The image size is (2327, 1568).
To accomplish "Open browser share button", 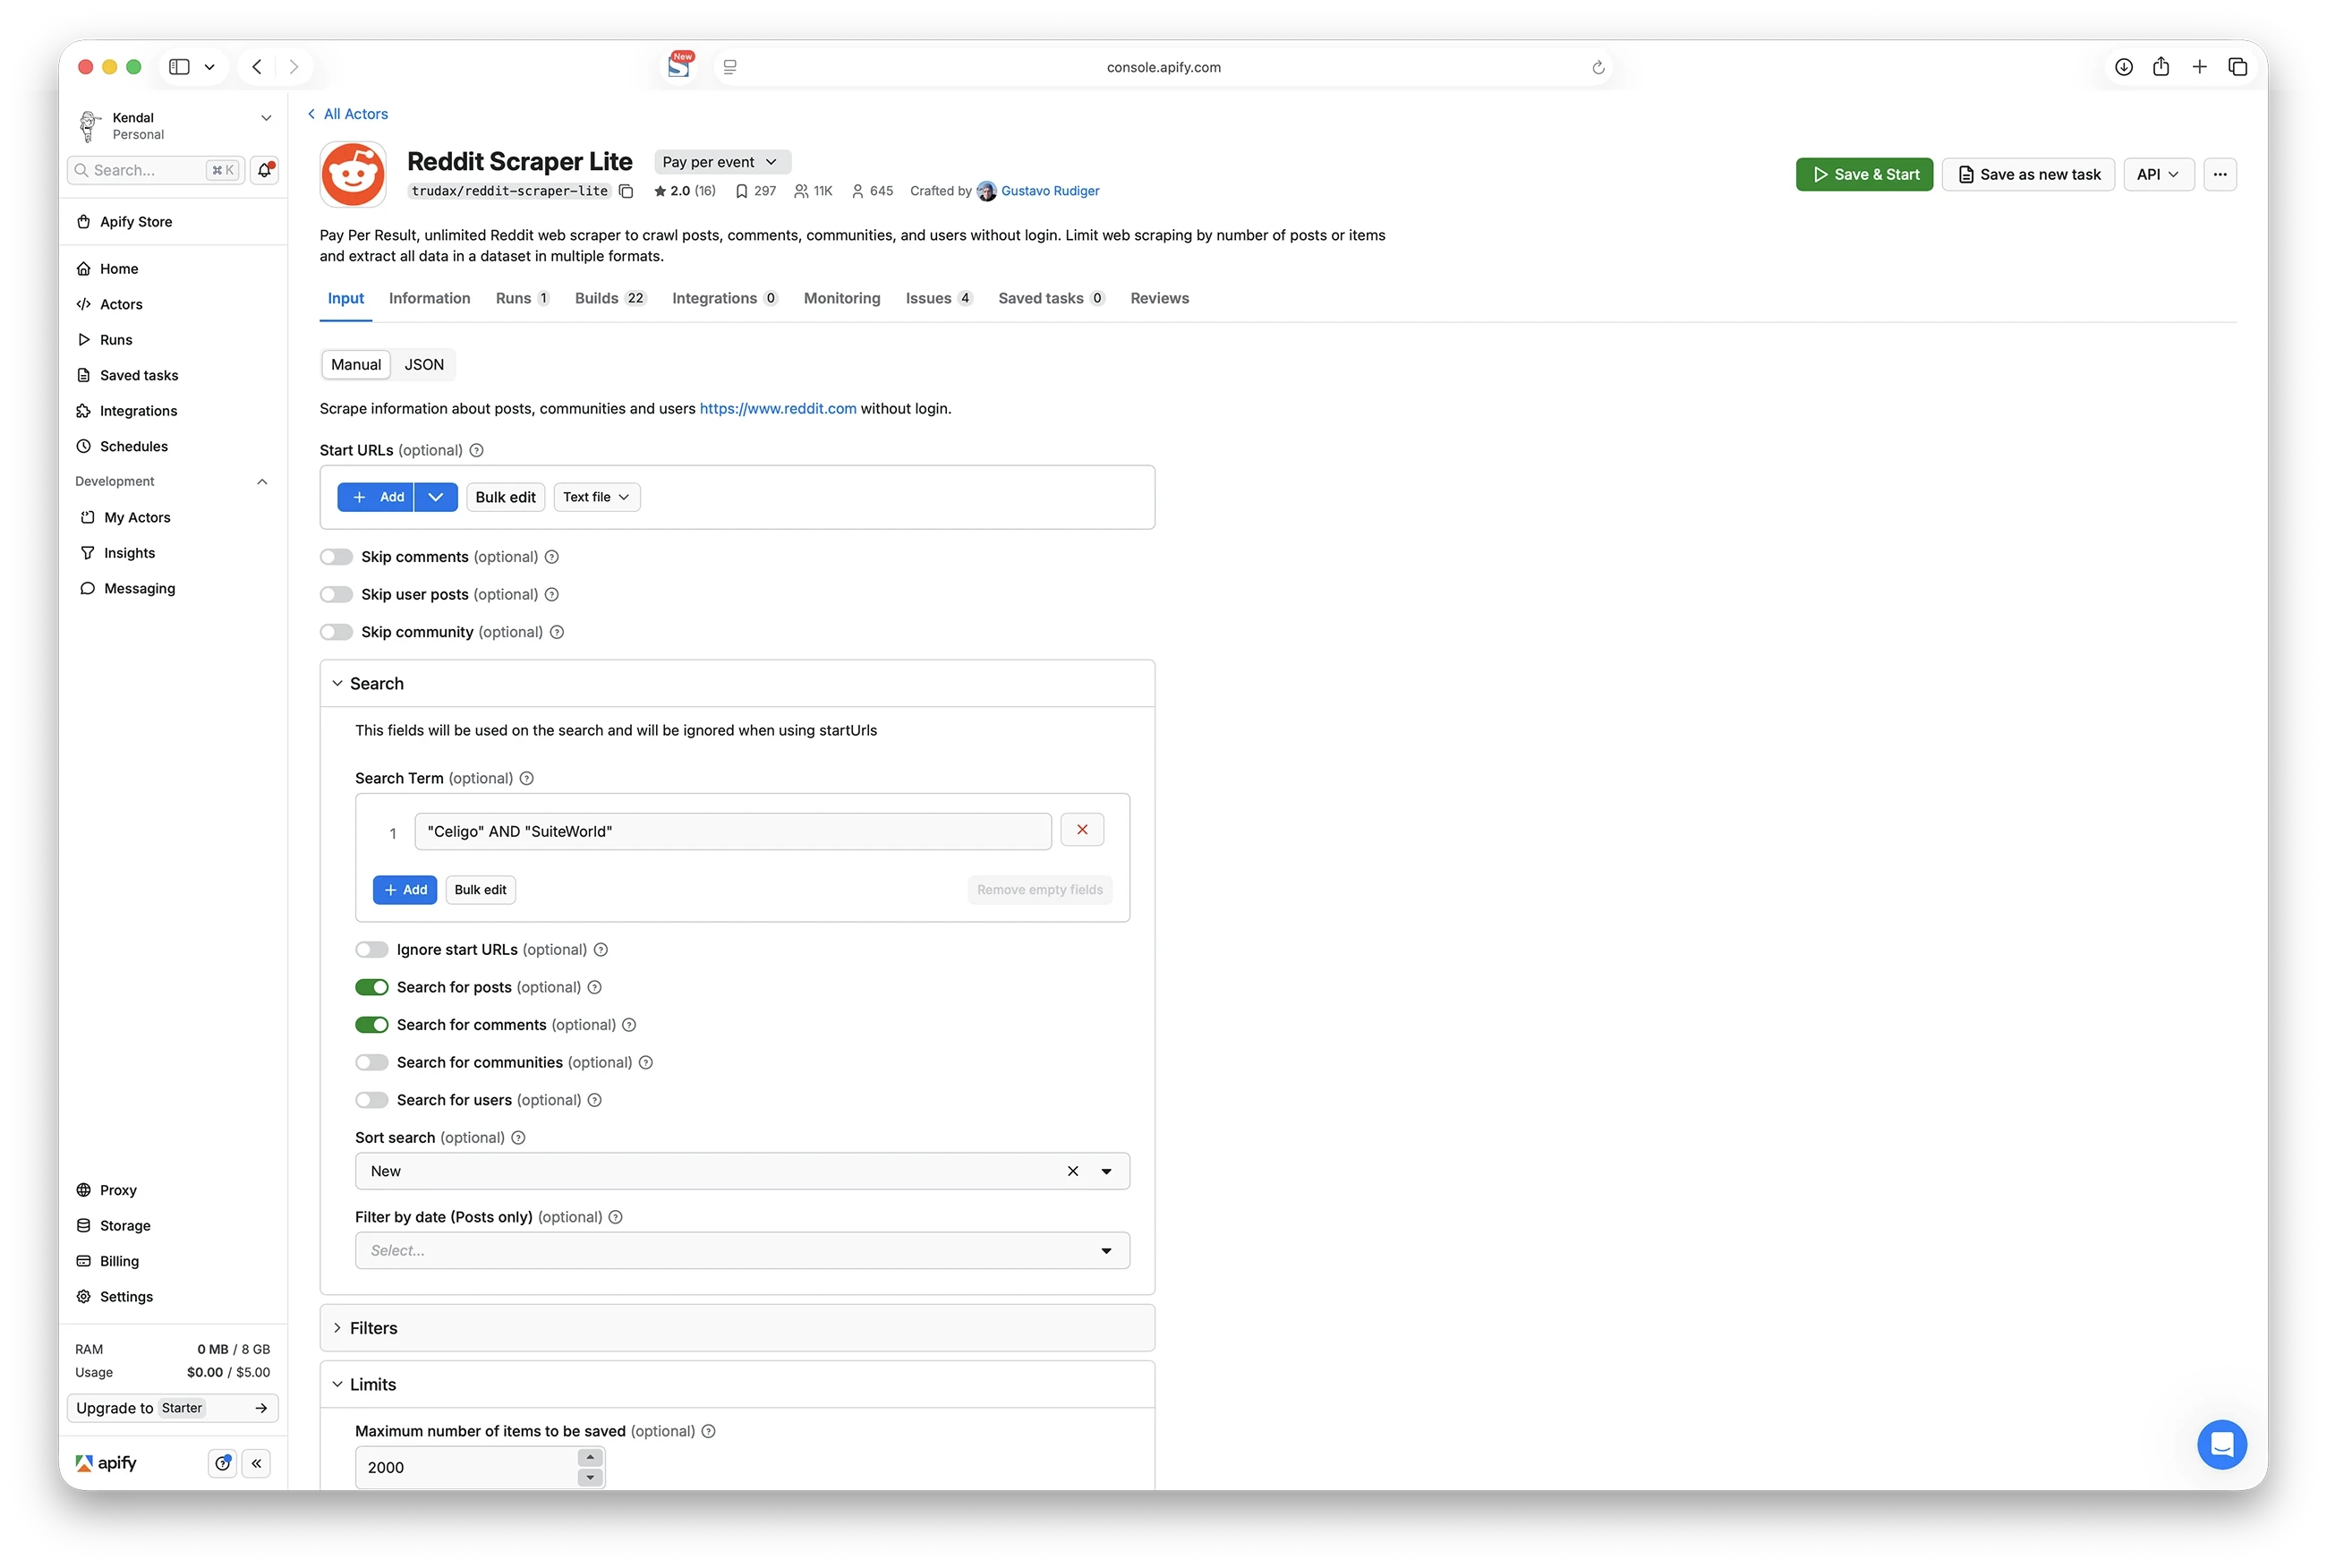I will 2161,67.
